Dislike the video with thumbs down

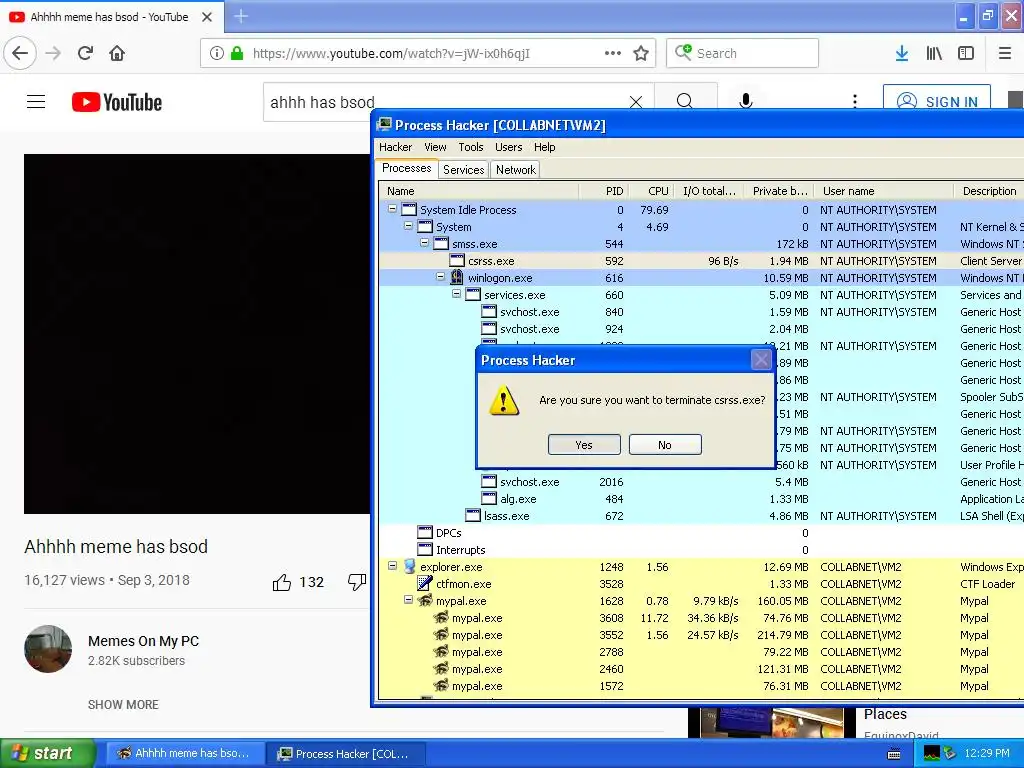pyautogui.click(x=357, y=582)
